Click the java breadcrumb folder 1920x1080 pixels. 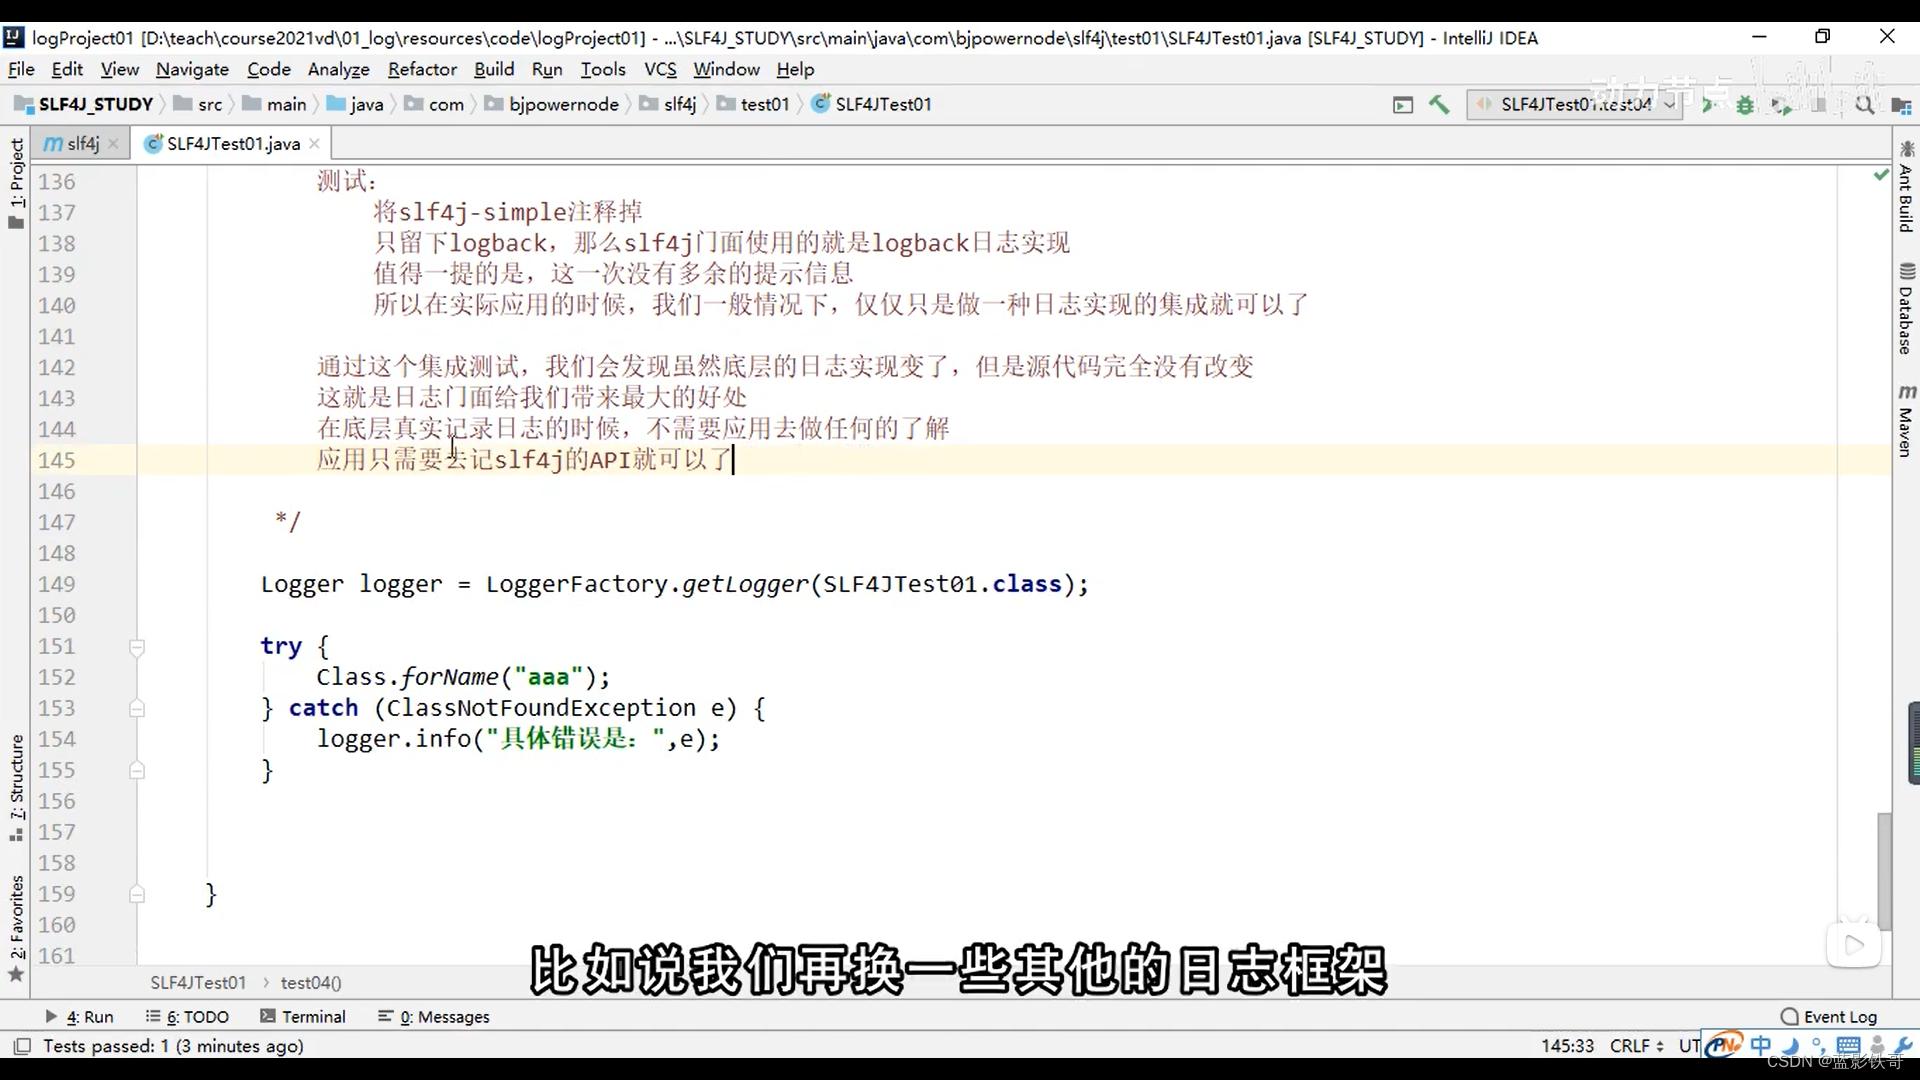coord(355,104)
